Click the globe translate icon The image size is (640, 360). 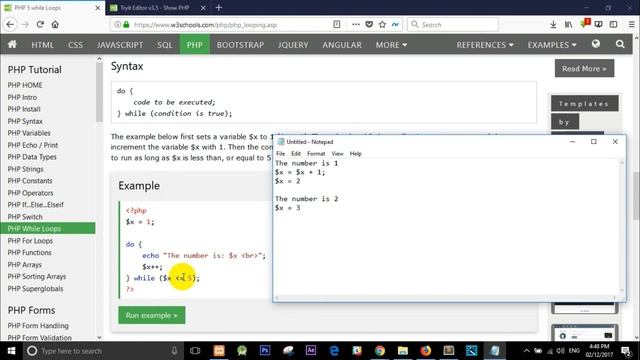596,44
